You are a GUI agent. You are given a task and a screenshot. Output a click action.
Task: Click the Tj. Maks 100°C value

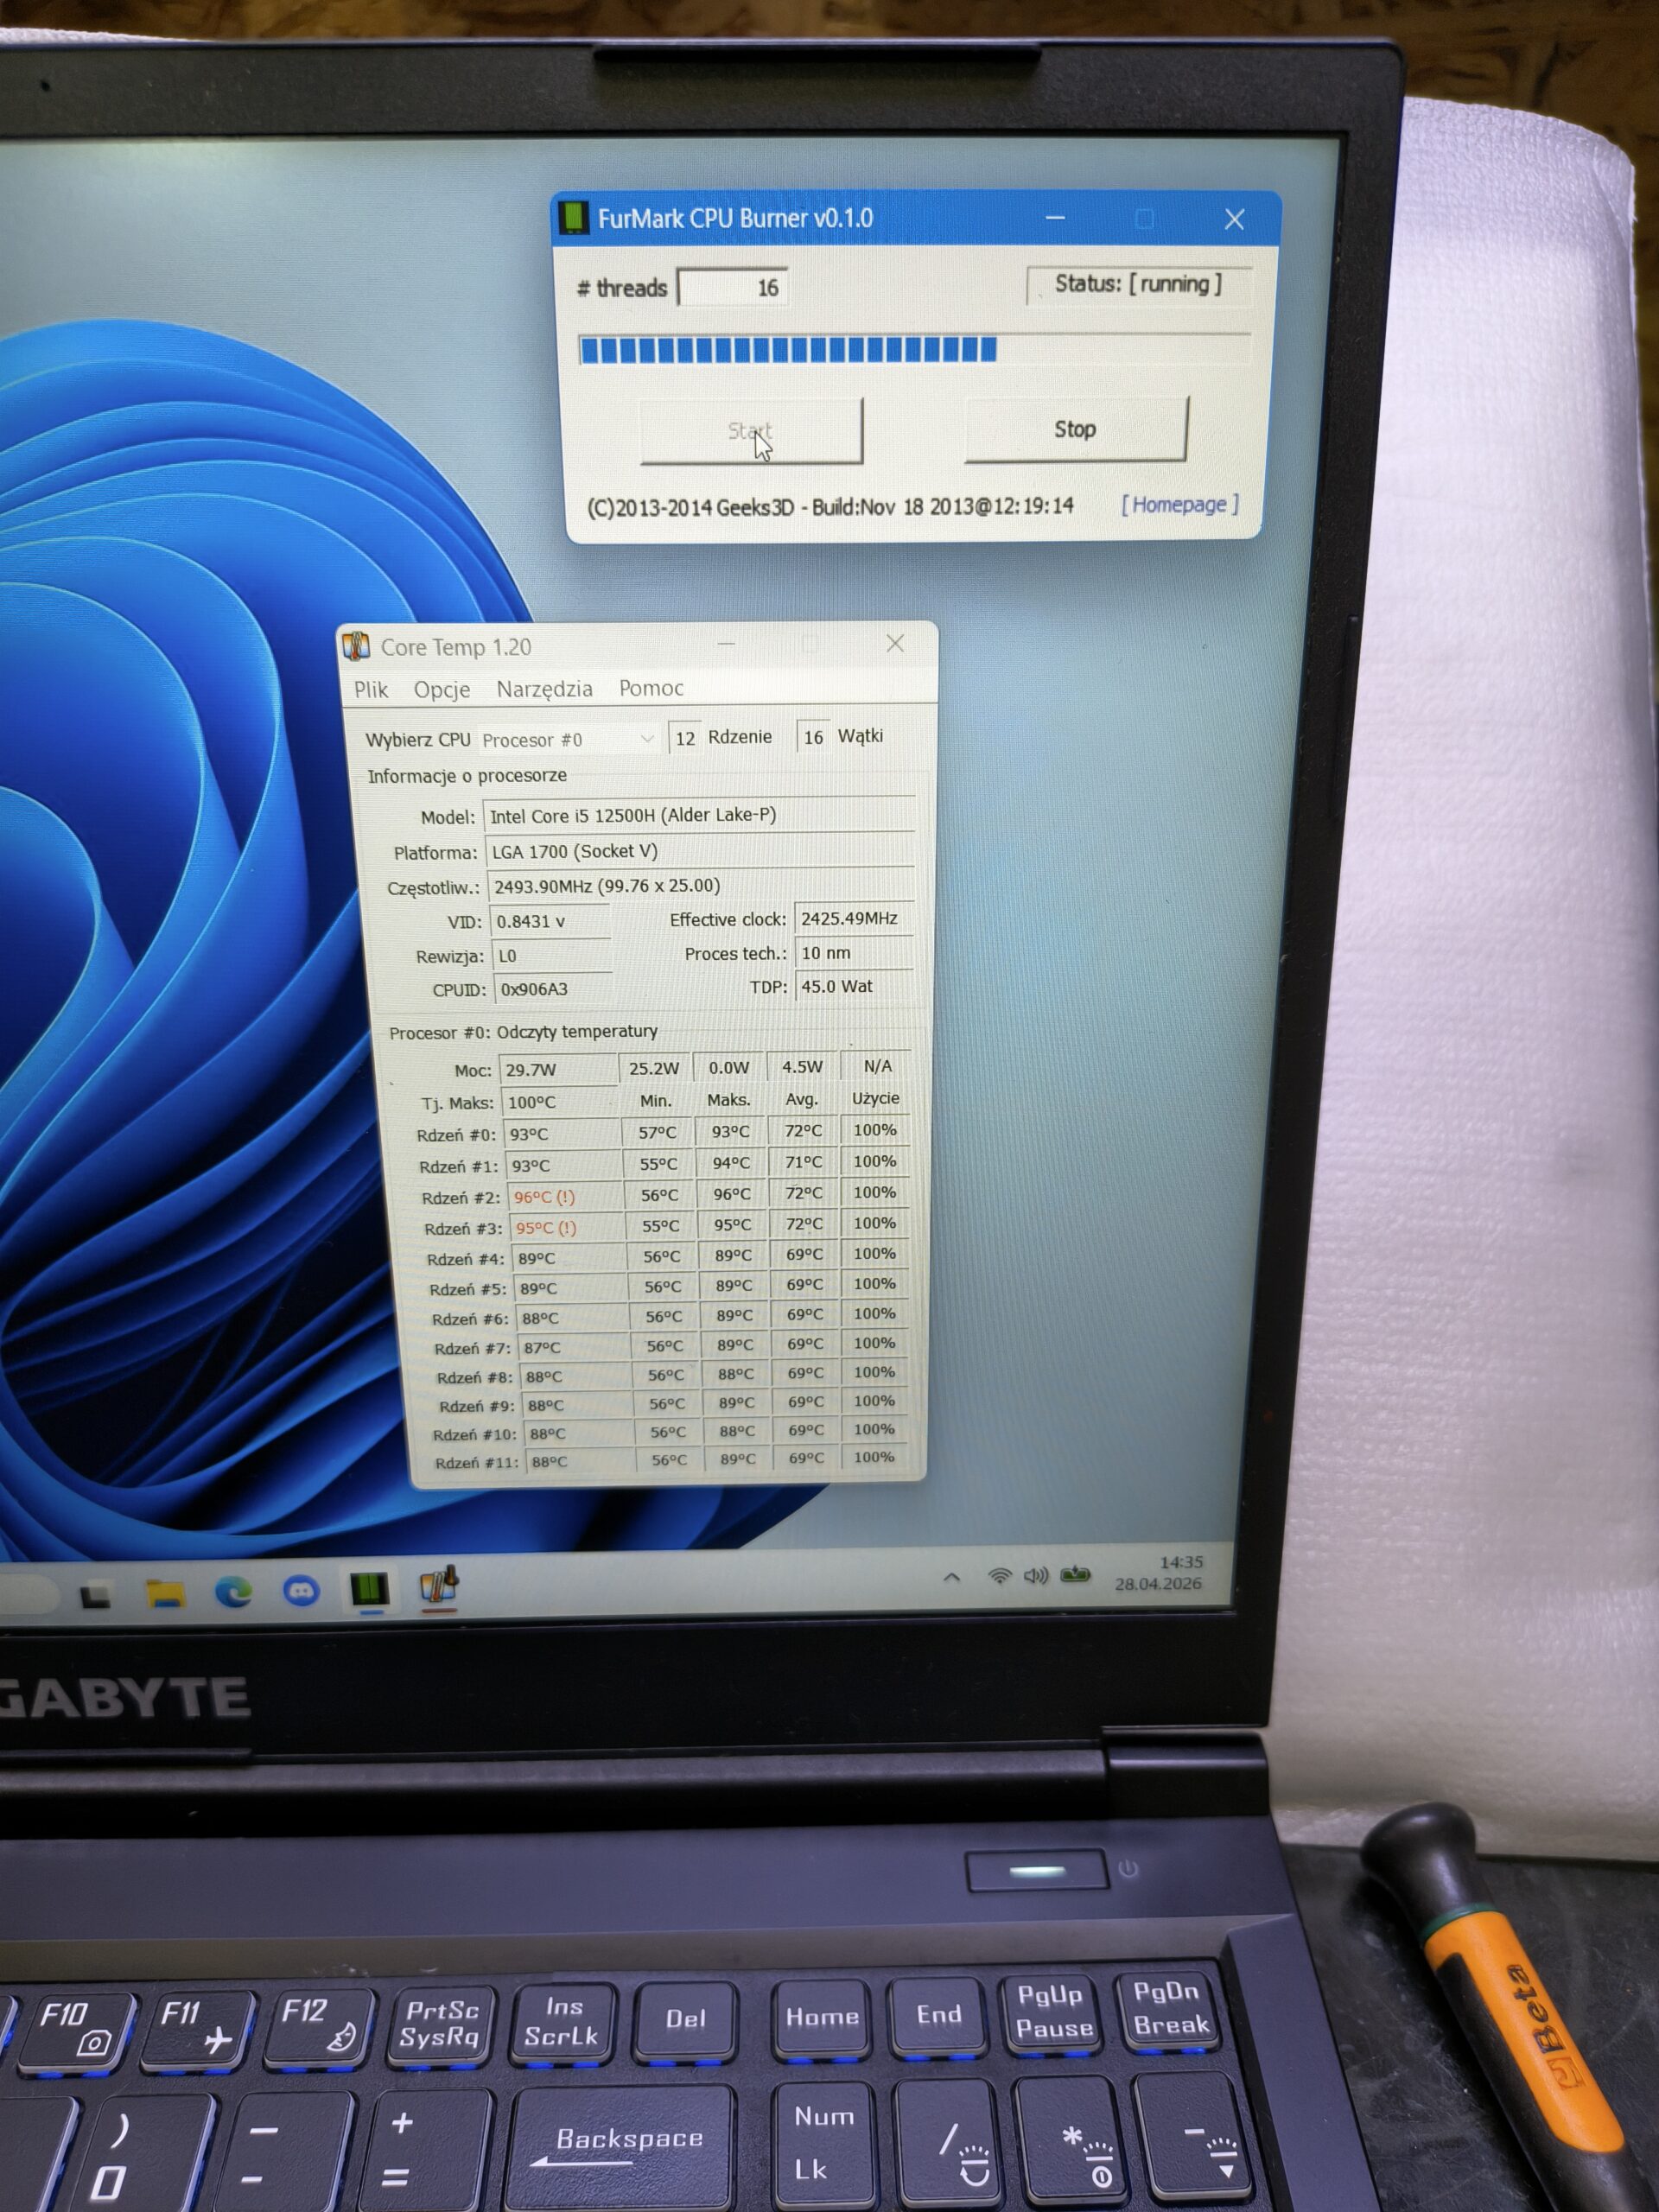(x=561, y=1102)
